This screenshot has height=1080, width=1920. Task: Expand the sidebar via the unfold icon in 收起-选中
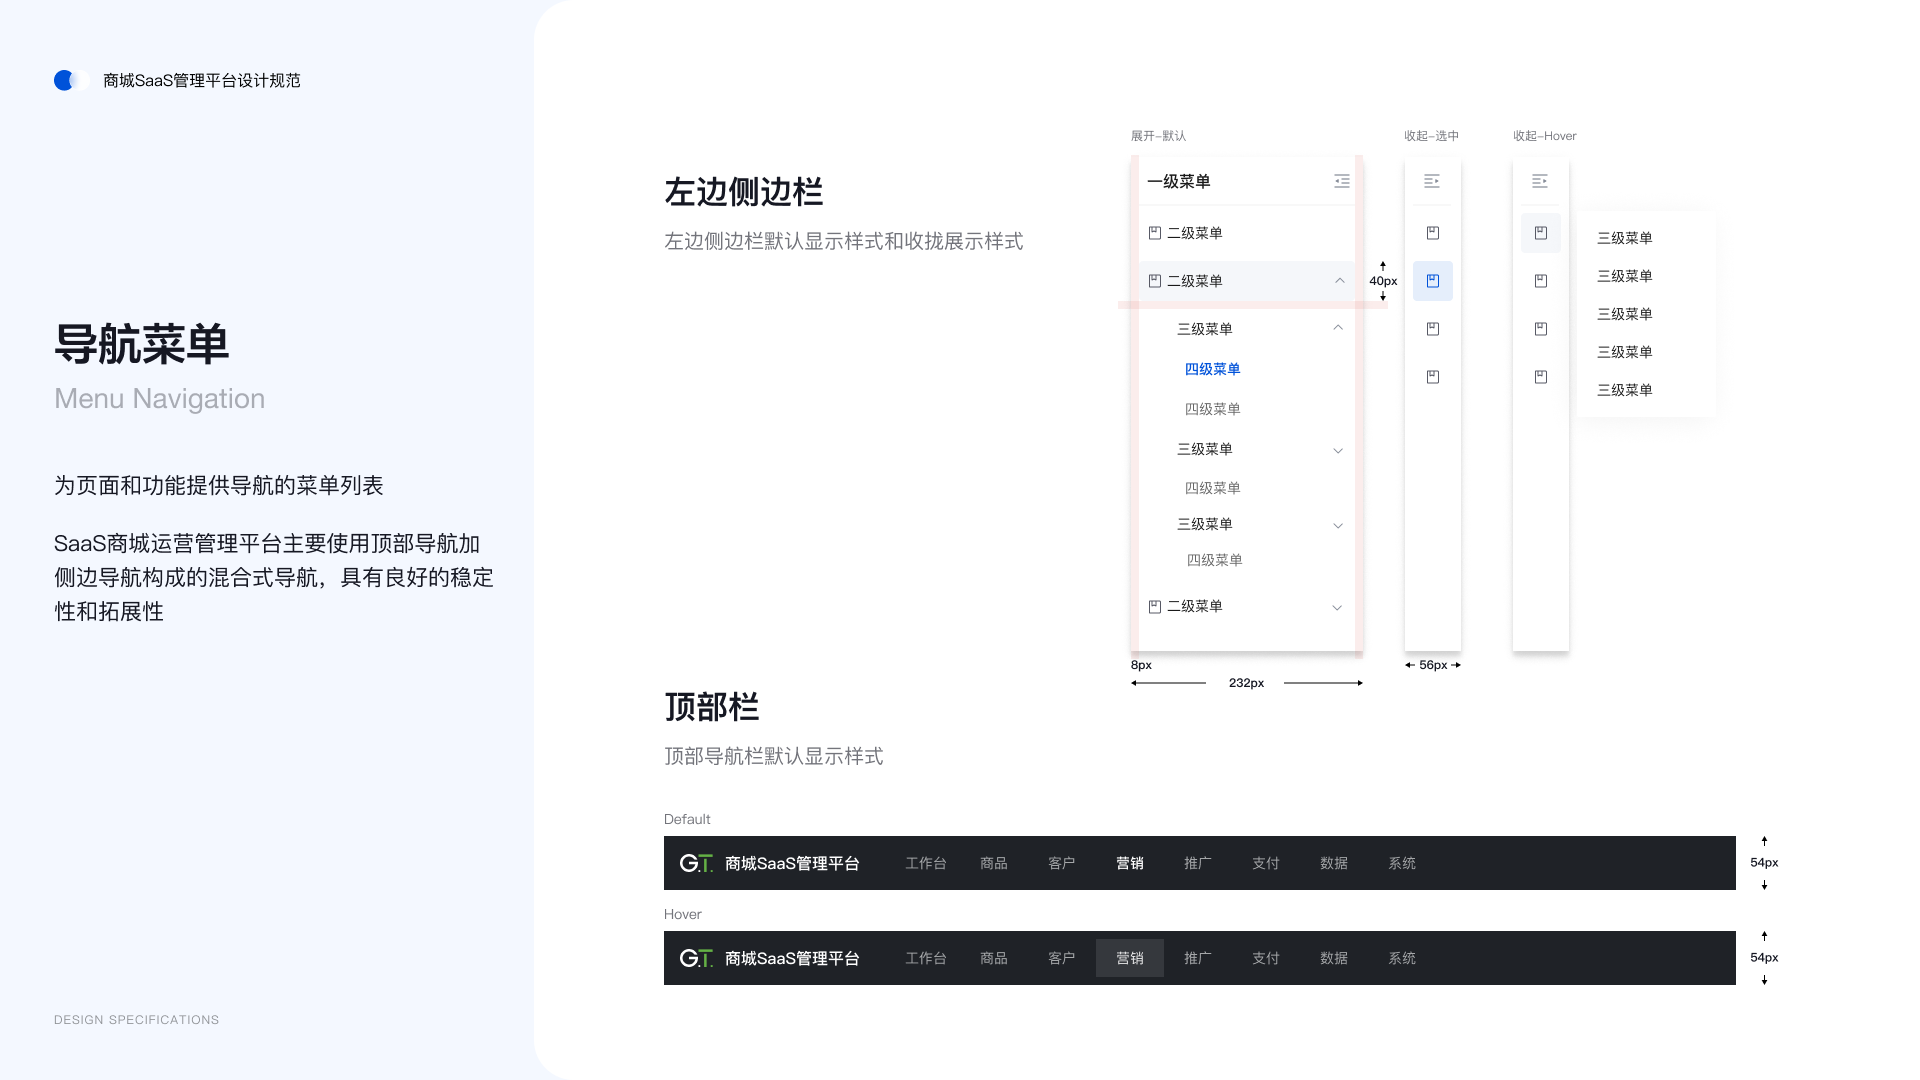click(x=1432, y=181)
